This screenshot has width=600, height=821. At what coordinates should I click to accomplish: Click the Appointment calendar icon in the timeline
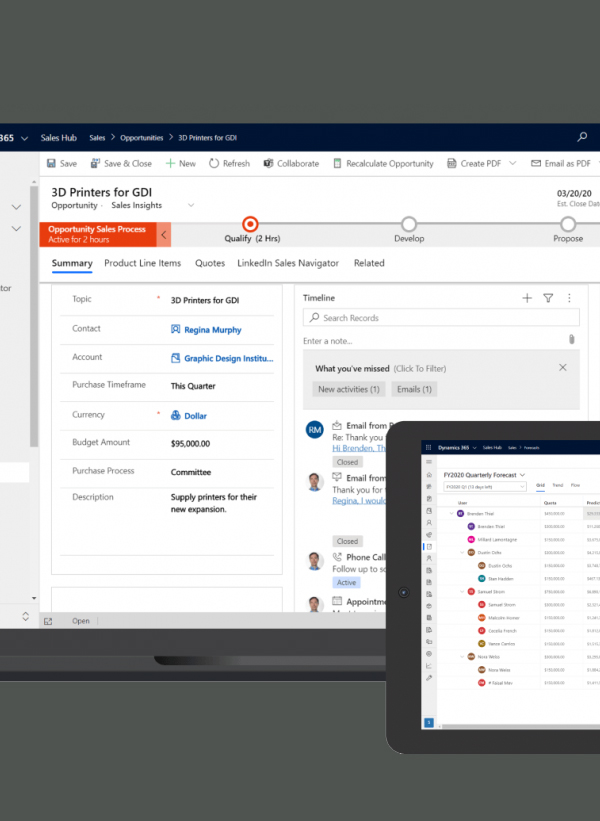(337, 601)
